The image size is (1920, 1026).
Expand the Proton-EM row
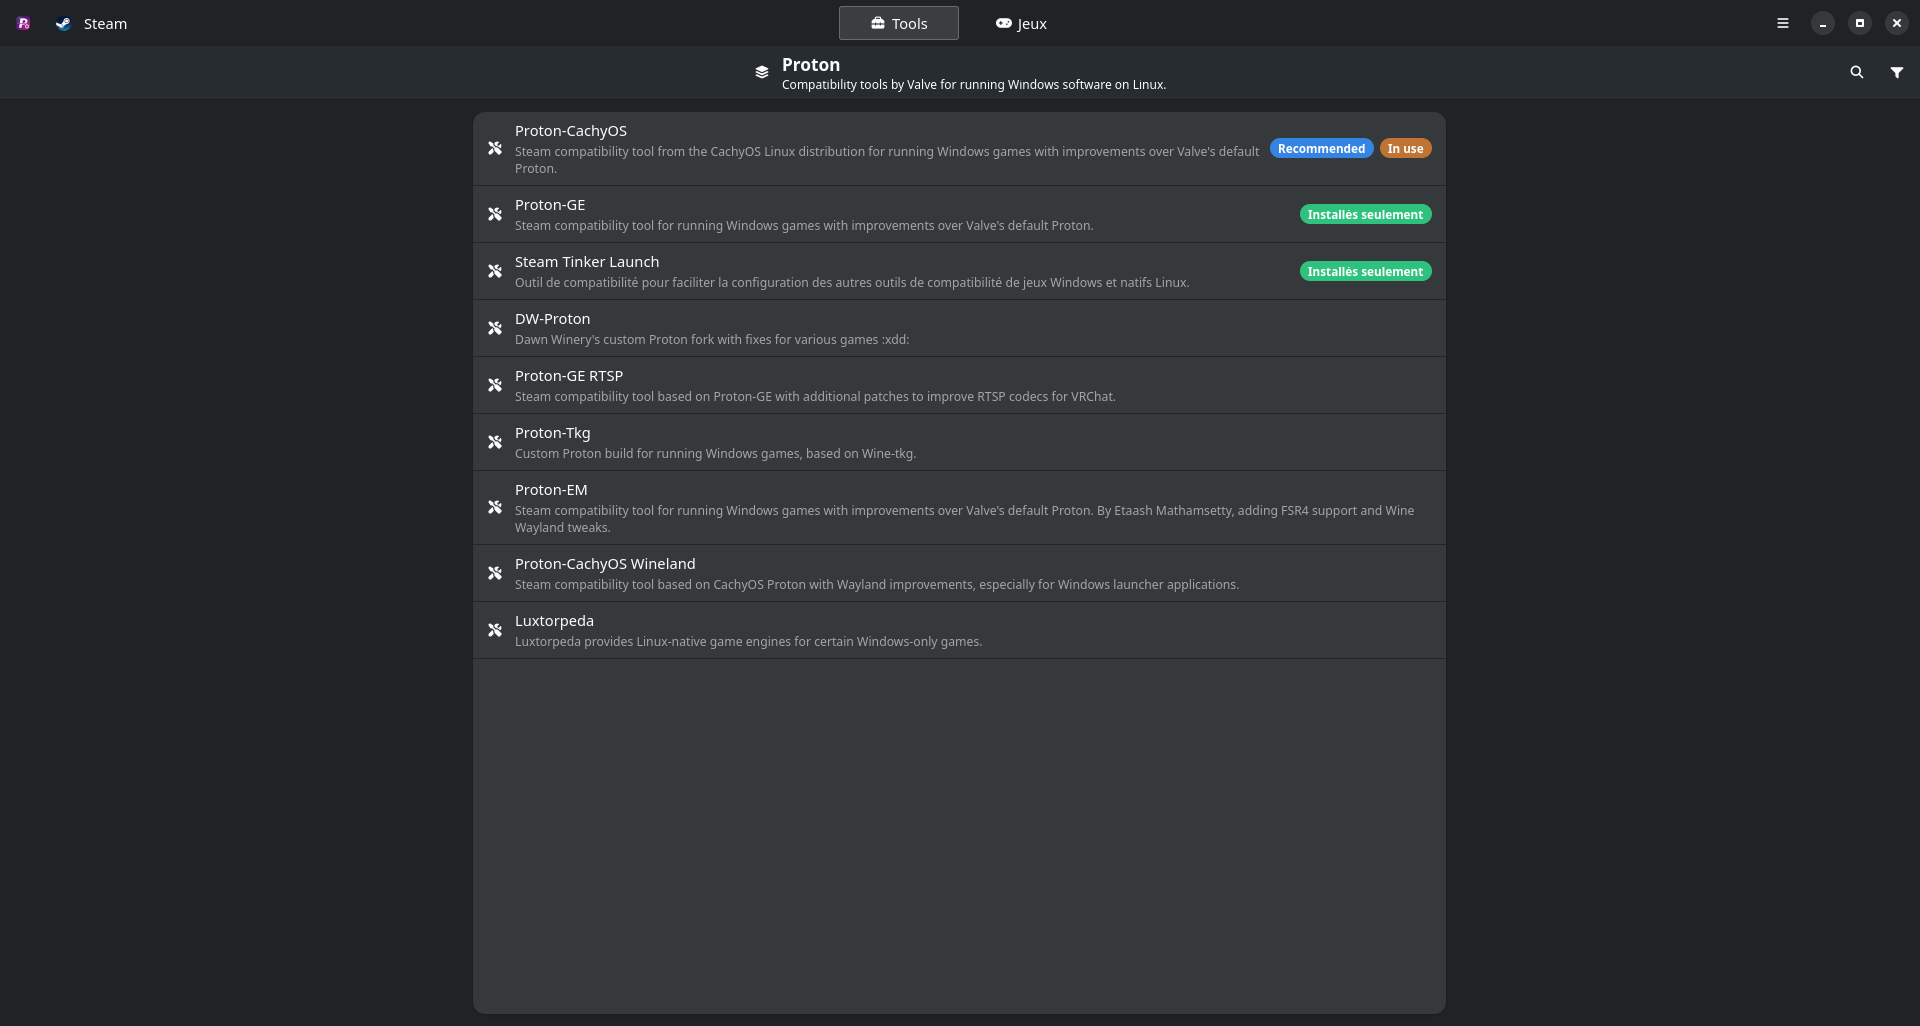(x=959, y=508)
